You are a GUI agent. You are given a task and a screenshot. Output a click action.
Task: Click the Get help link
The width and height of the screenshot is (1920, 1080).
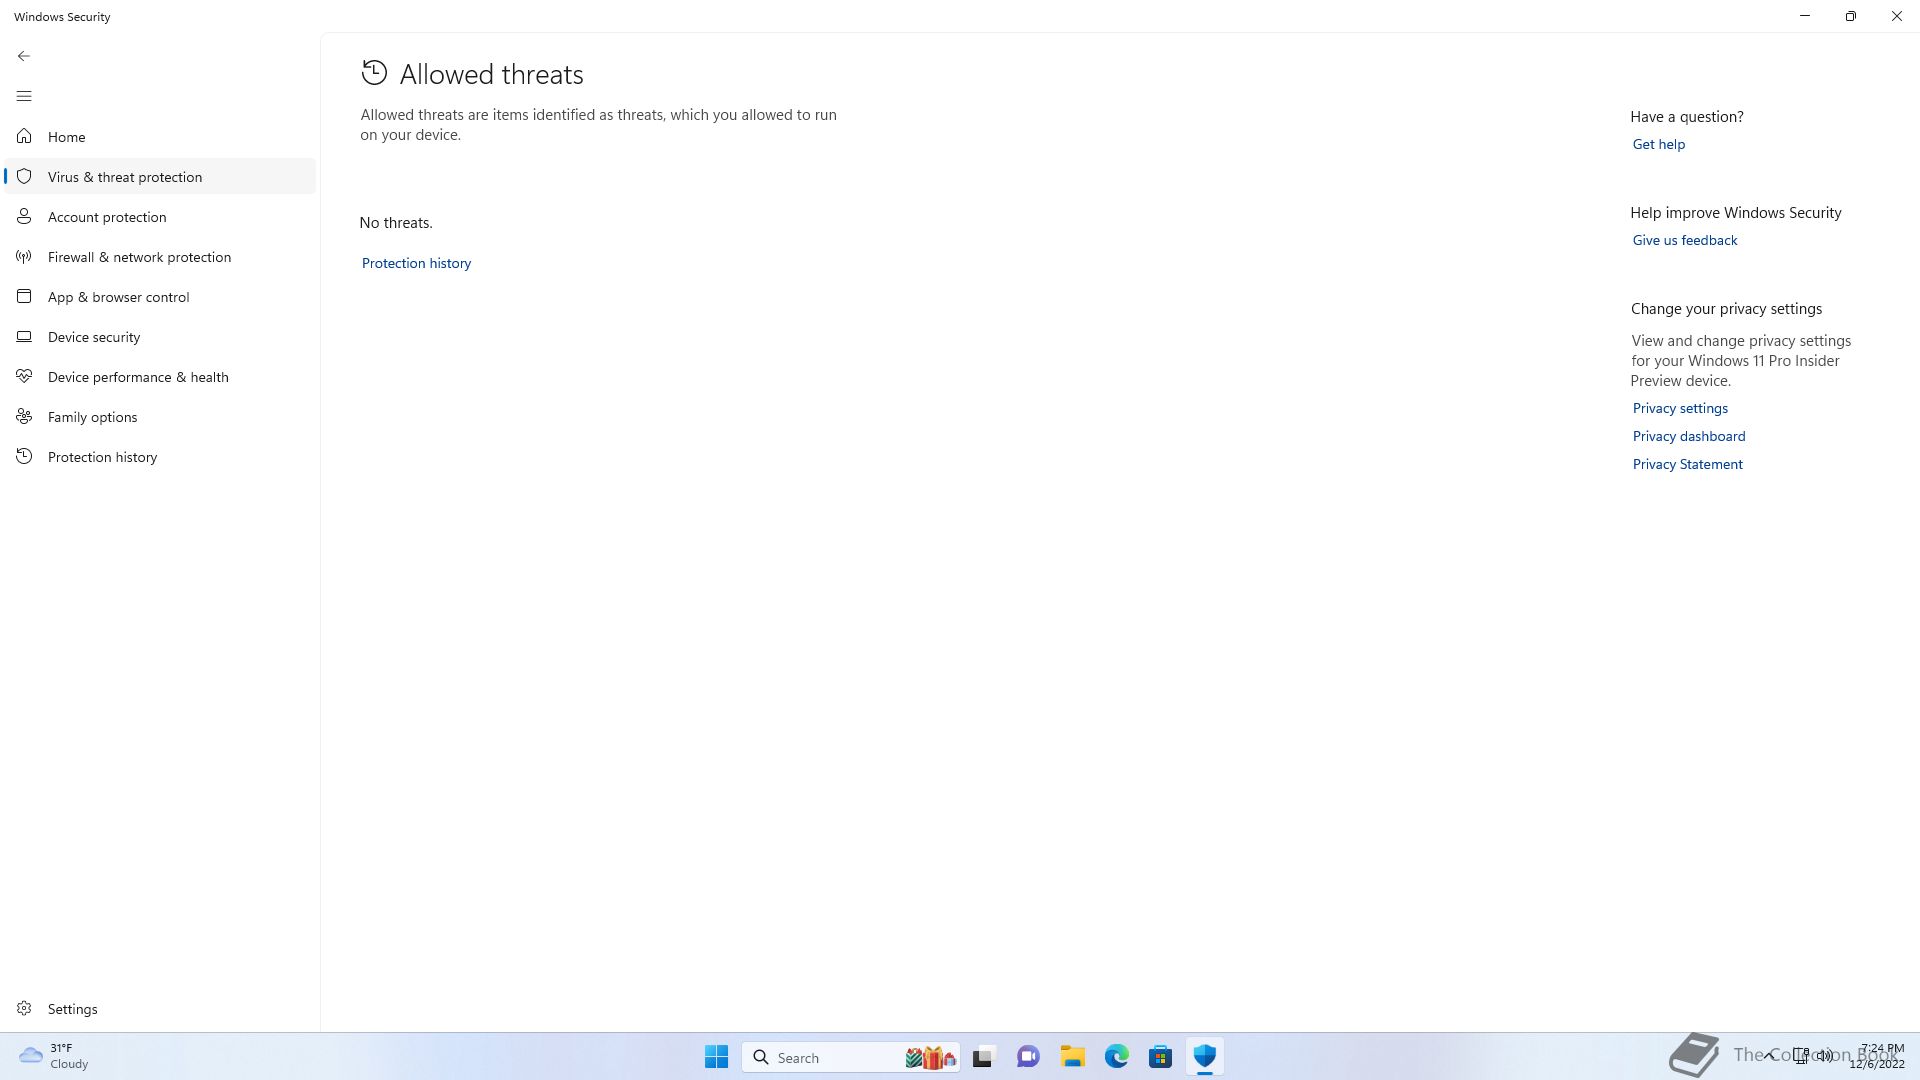tap(1658, 144)
